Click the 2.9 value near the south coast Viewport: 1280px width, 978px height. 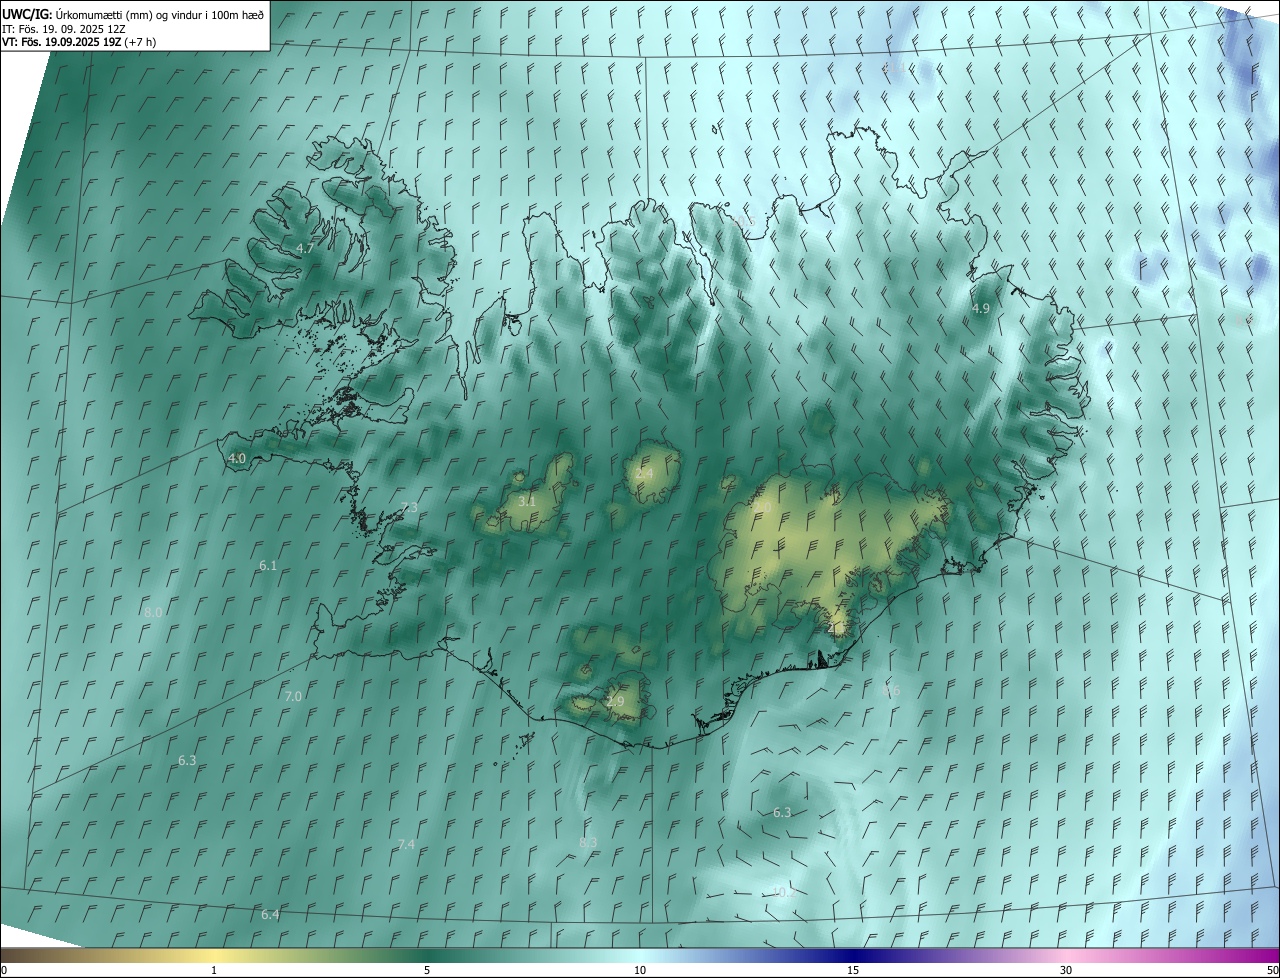tap(615, 702)
